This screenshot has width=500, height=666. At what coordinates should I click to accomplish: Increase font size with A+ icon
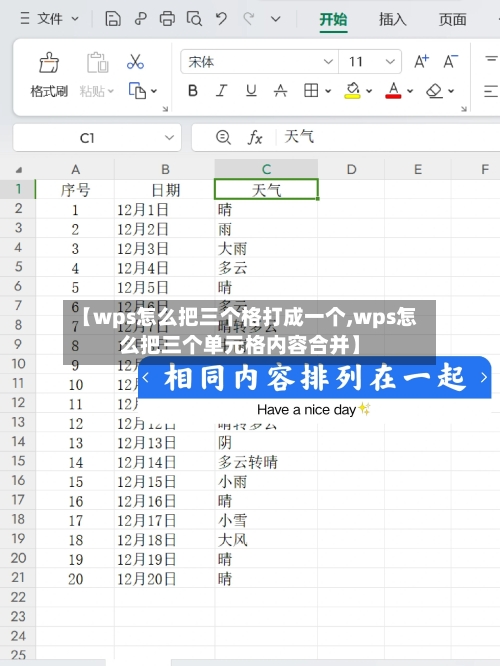tap(421, 62)
